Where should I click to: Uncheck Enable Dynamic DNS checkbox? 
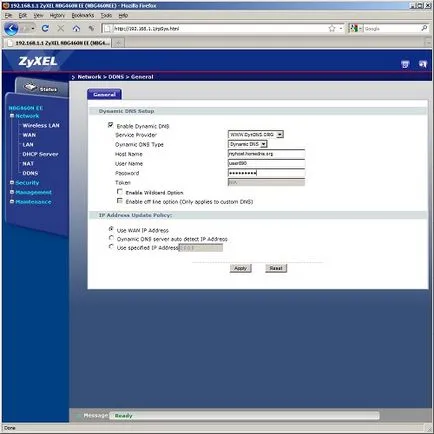click(110, 125)
